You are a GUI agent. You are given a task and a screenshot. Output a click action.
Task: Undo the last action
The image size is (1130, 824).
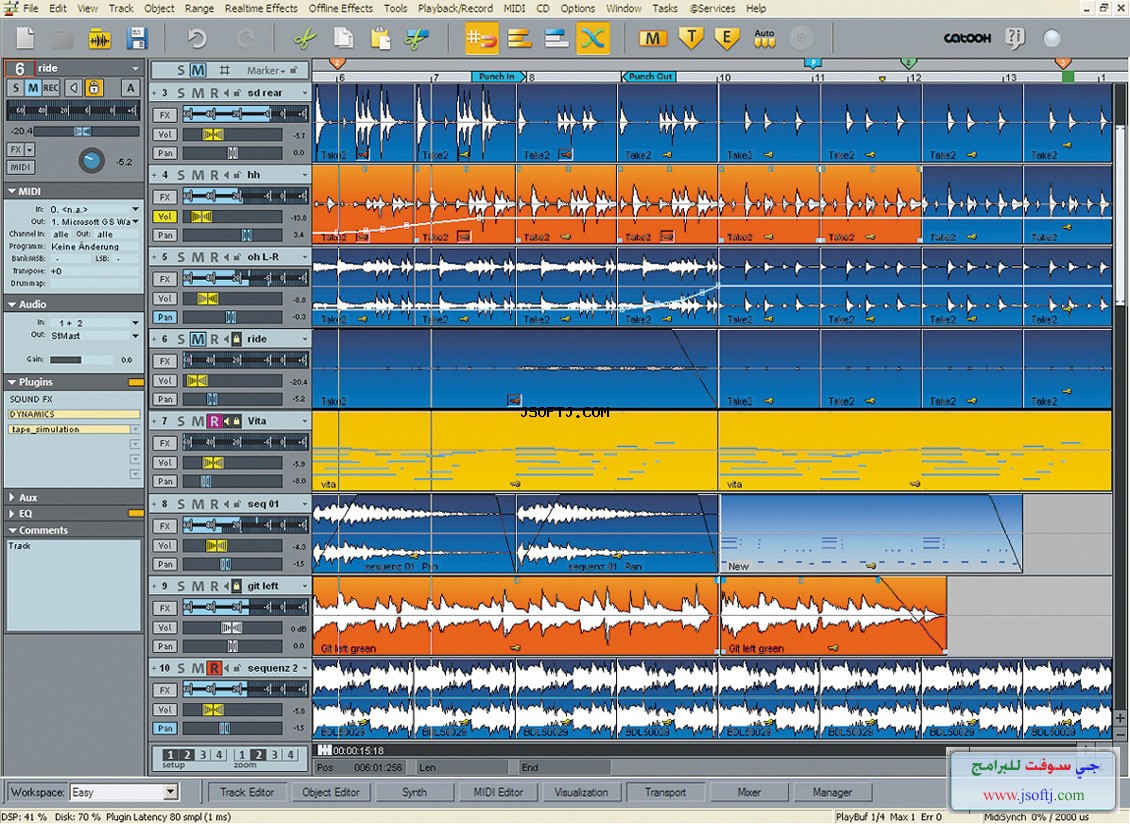[x=197, y=38]
